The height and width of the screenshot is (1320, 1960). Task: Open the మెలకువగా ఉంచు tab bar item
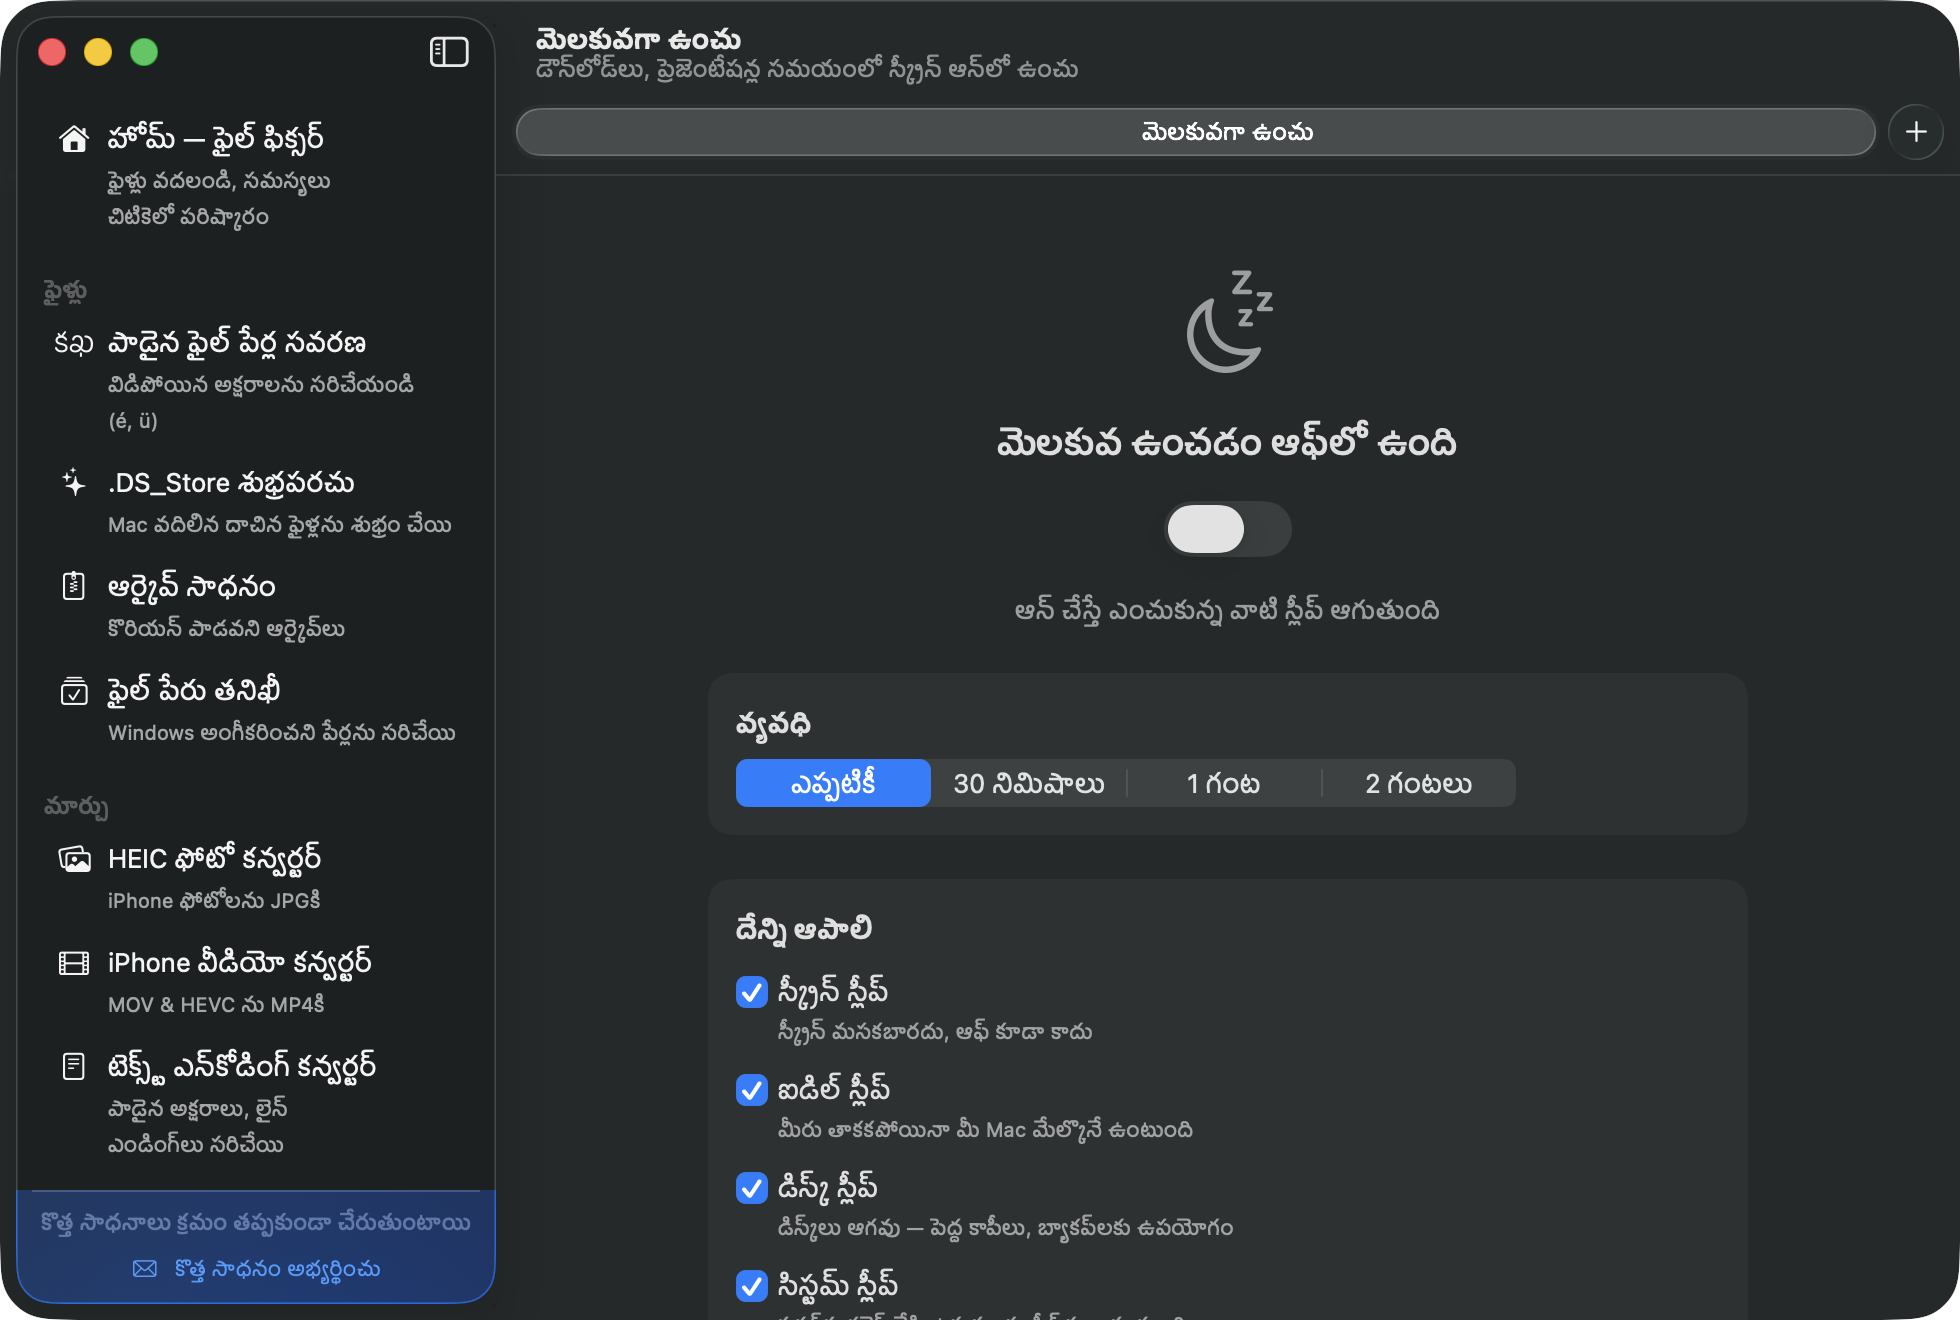(1195, 132)
